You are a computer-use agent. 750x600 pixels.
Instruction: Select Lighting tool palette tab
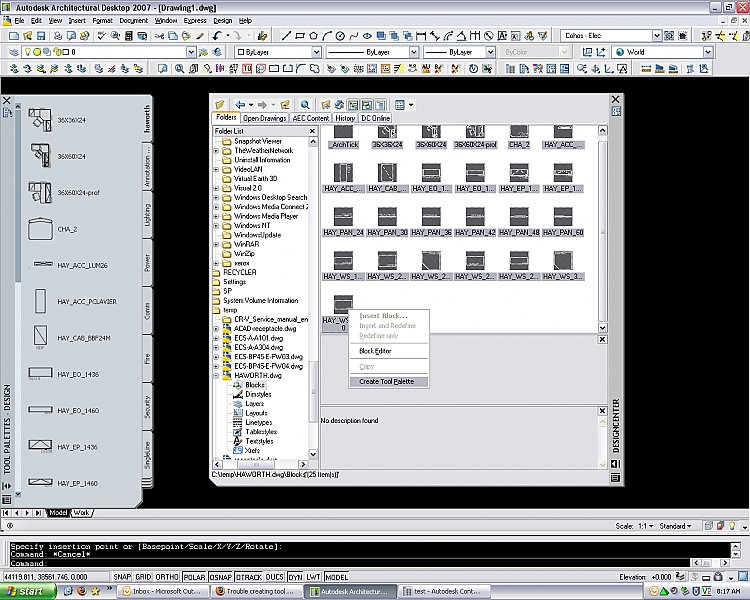[147, 215]
